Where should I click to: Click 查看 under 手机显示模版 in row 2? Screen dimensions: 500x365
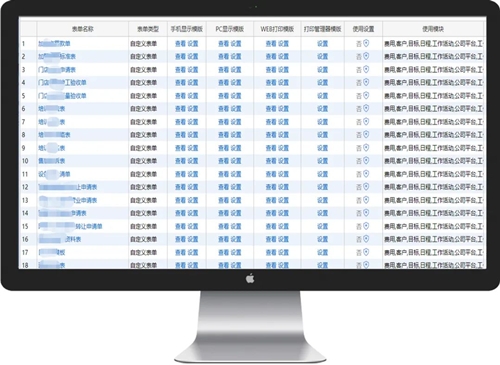(x=180, y=56)
